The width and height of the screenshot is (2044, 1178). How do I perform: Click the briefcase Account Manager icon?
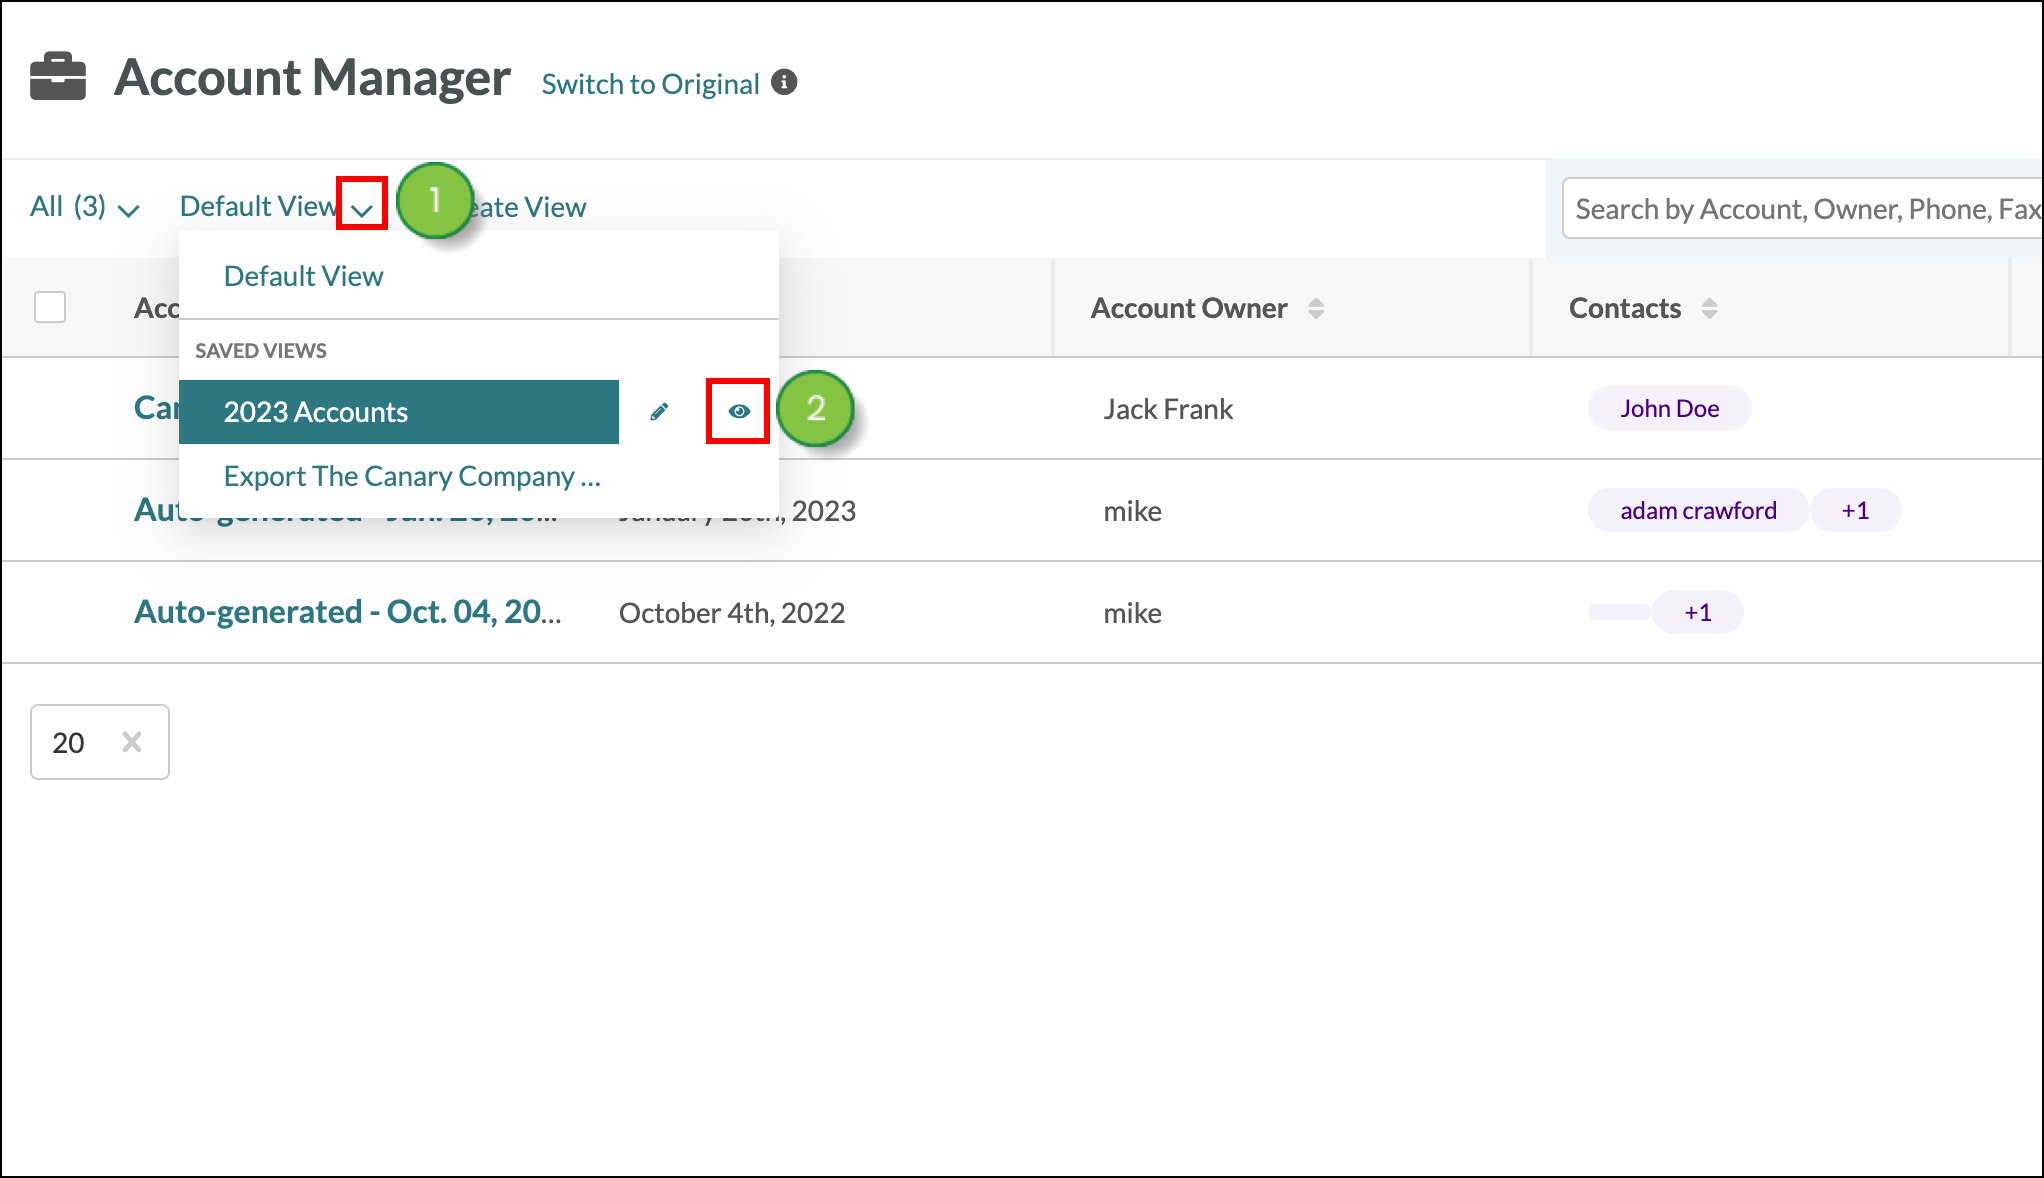[58, 77]
